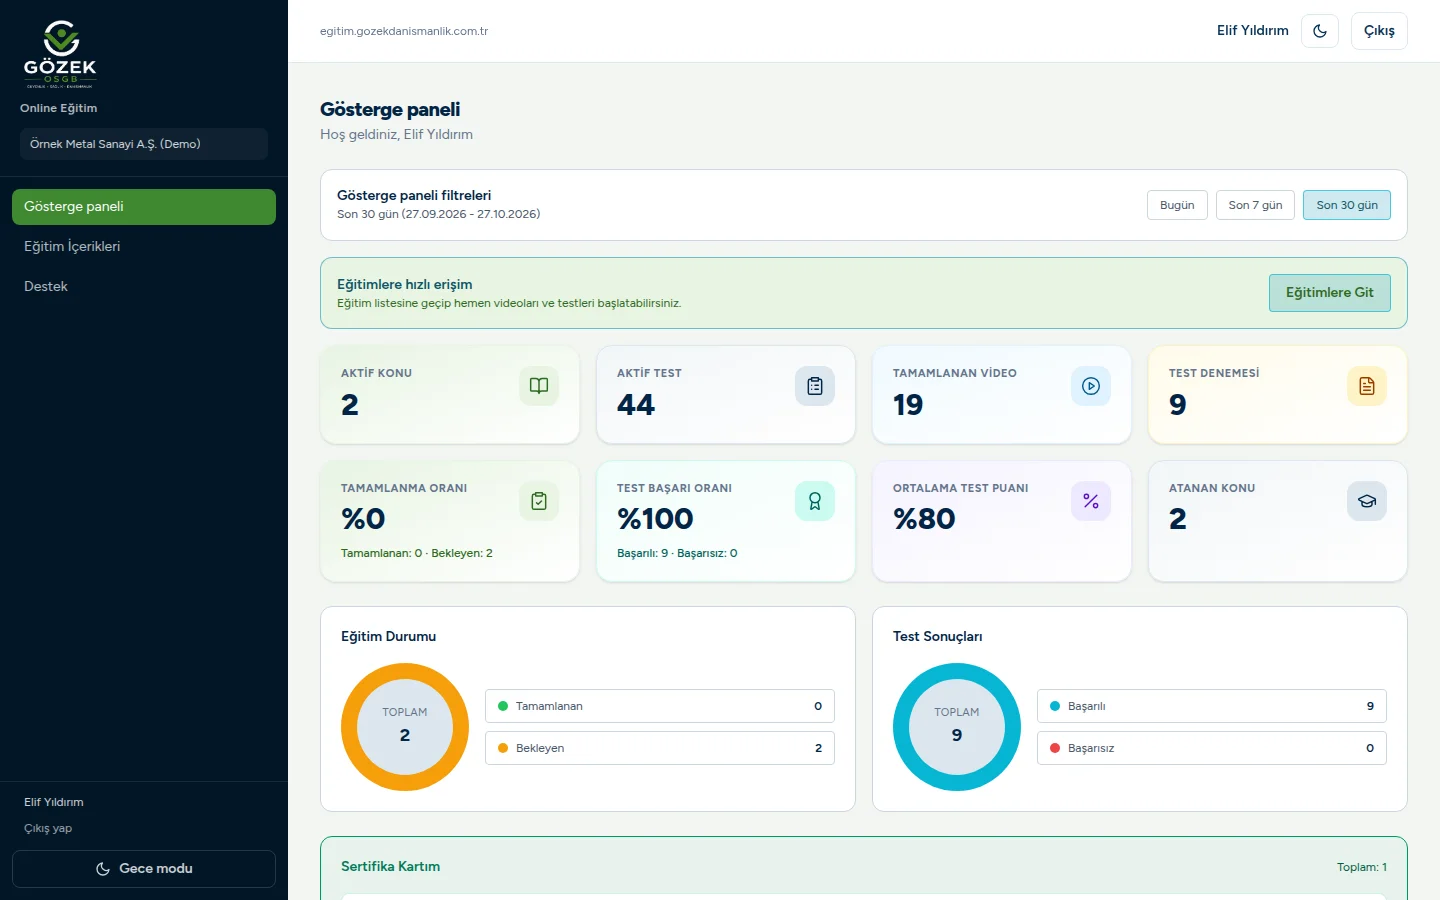The height and width of the screenshot is (900, 1440).
Task: Click the graduation cap icon in Atanan Konu card
Action: coord(1367,501)
